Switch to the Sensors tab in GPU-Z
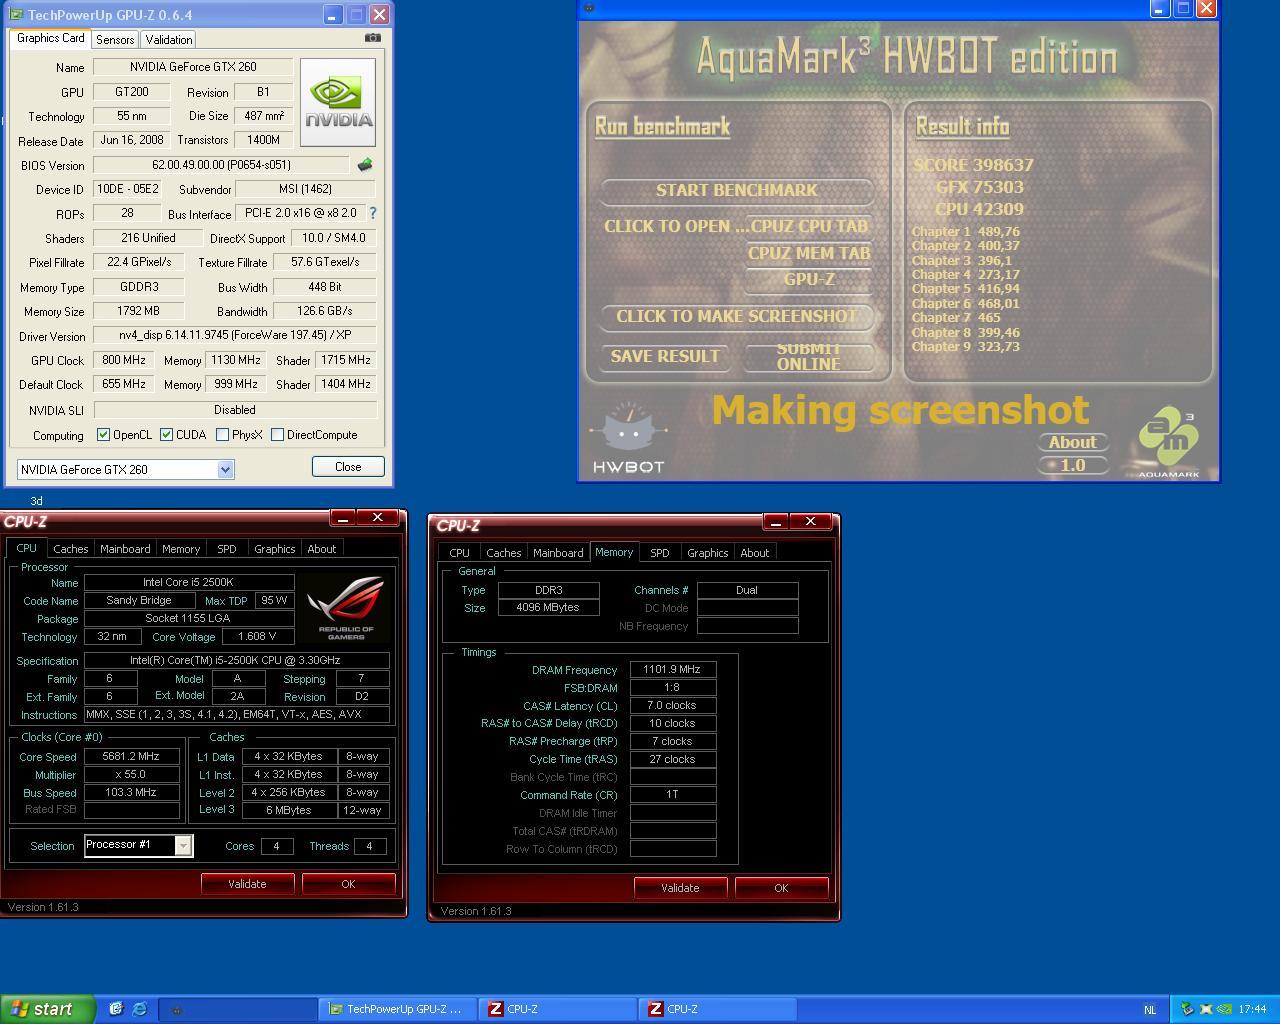The width and height of the screenshot is (1280, 1024). point(115,40)
